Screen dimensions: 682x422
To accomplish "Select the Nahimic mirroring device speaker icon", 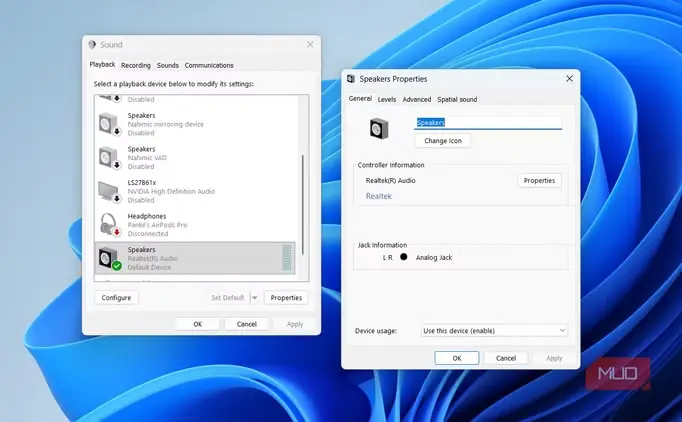I will point(109,124).
